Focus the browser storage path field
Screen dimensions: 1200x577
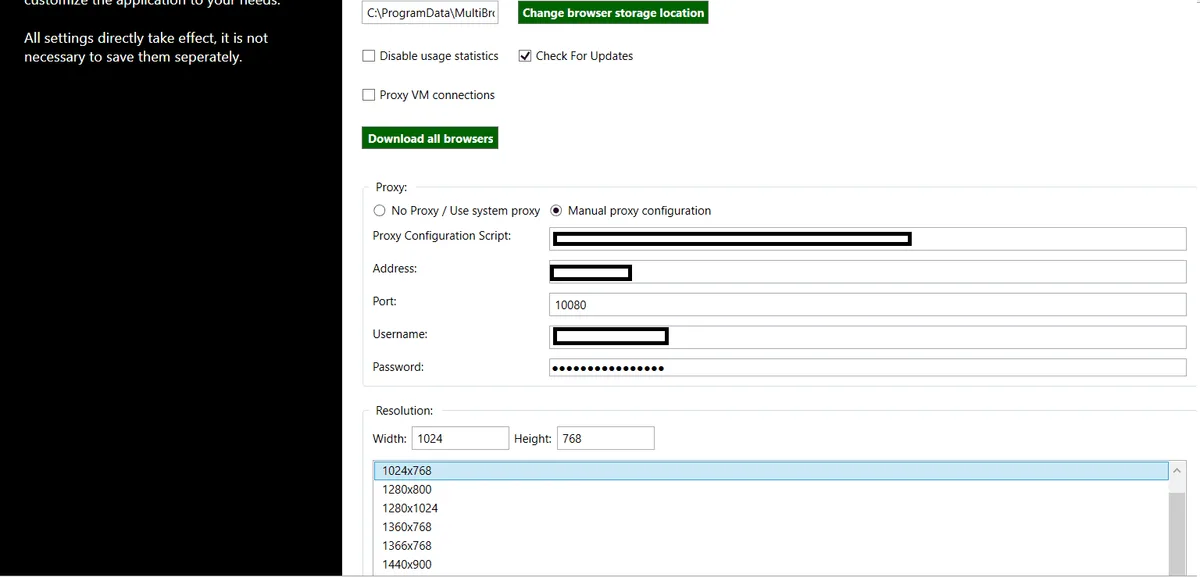(431, 13)
